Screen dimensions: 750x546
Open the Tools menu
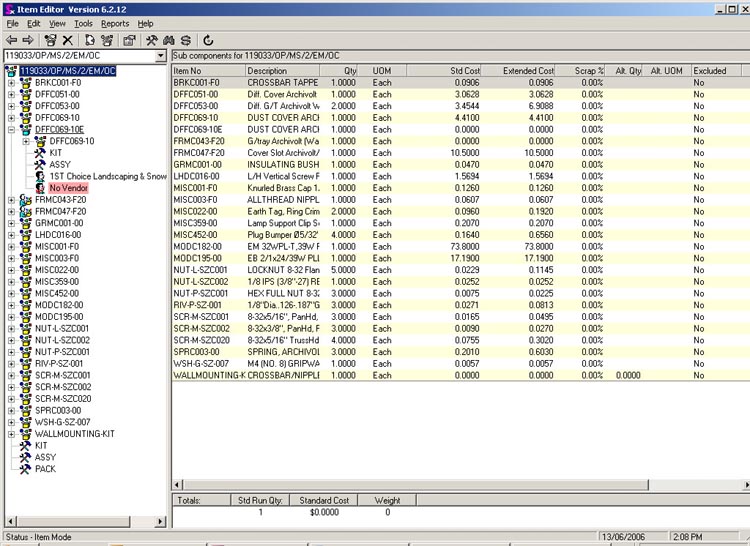pyautogui.click(x=83, y=23)
